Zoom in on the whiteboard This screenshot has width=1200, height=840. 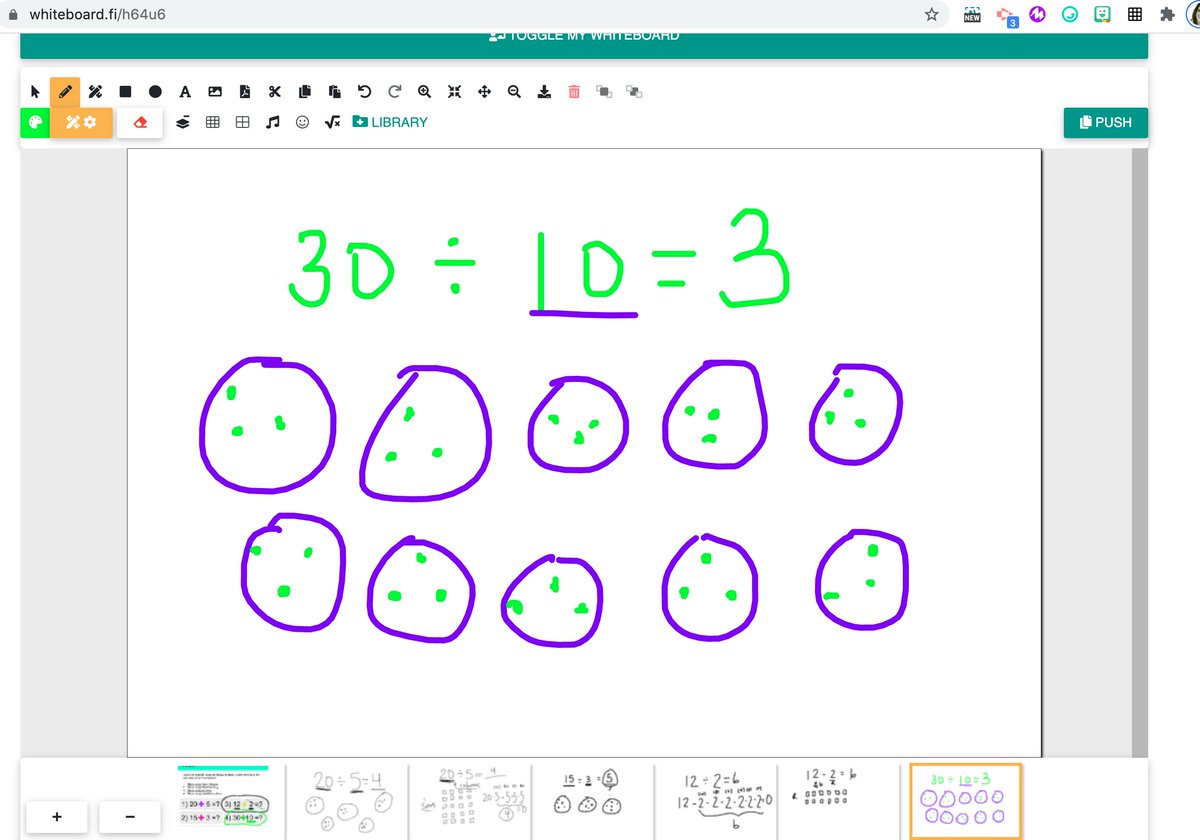[424, 91]
